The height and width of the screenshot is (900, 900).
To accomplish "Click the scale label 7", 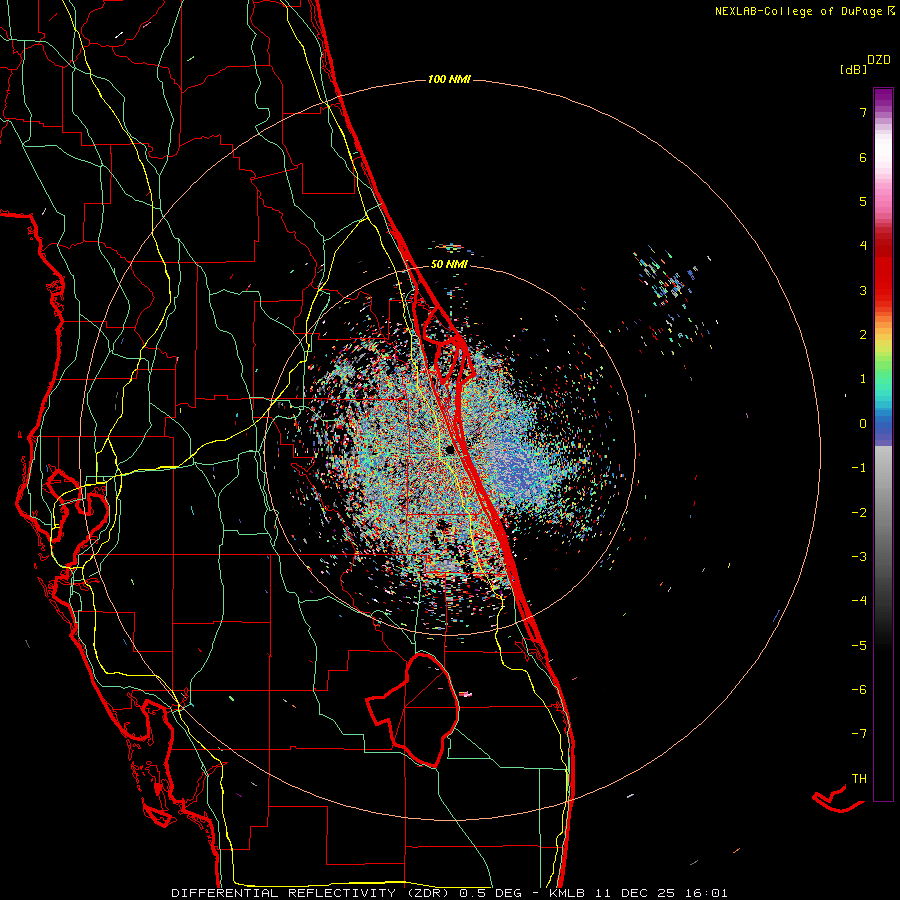I will (863, 112).
